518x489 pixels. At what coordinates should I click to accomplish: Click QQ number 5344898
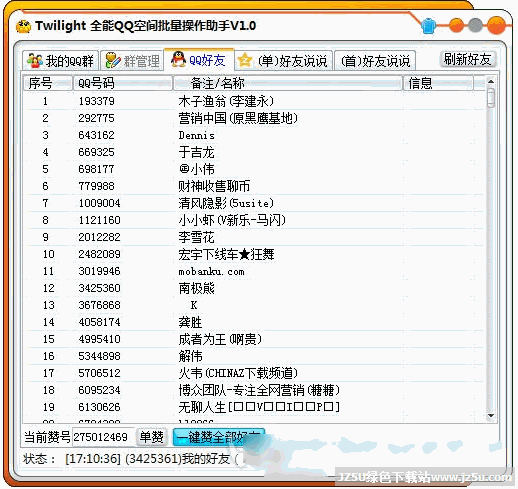point(99,356)
